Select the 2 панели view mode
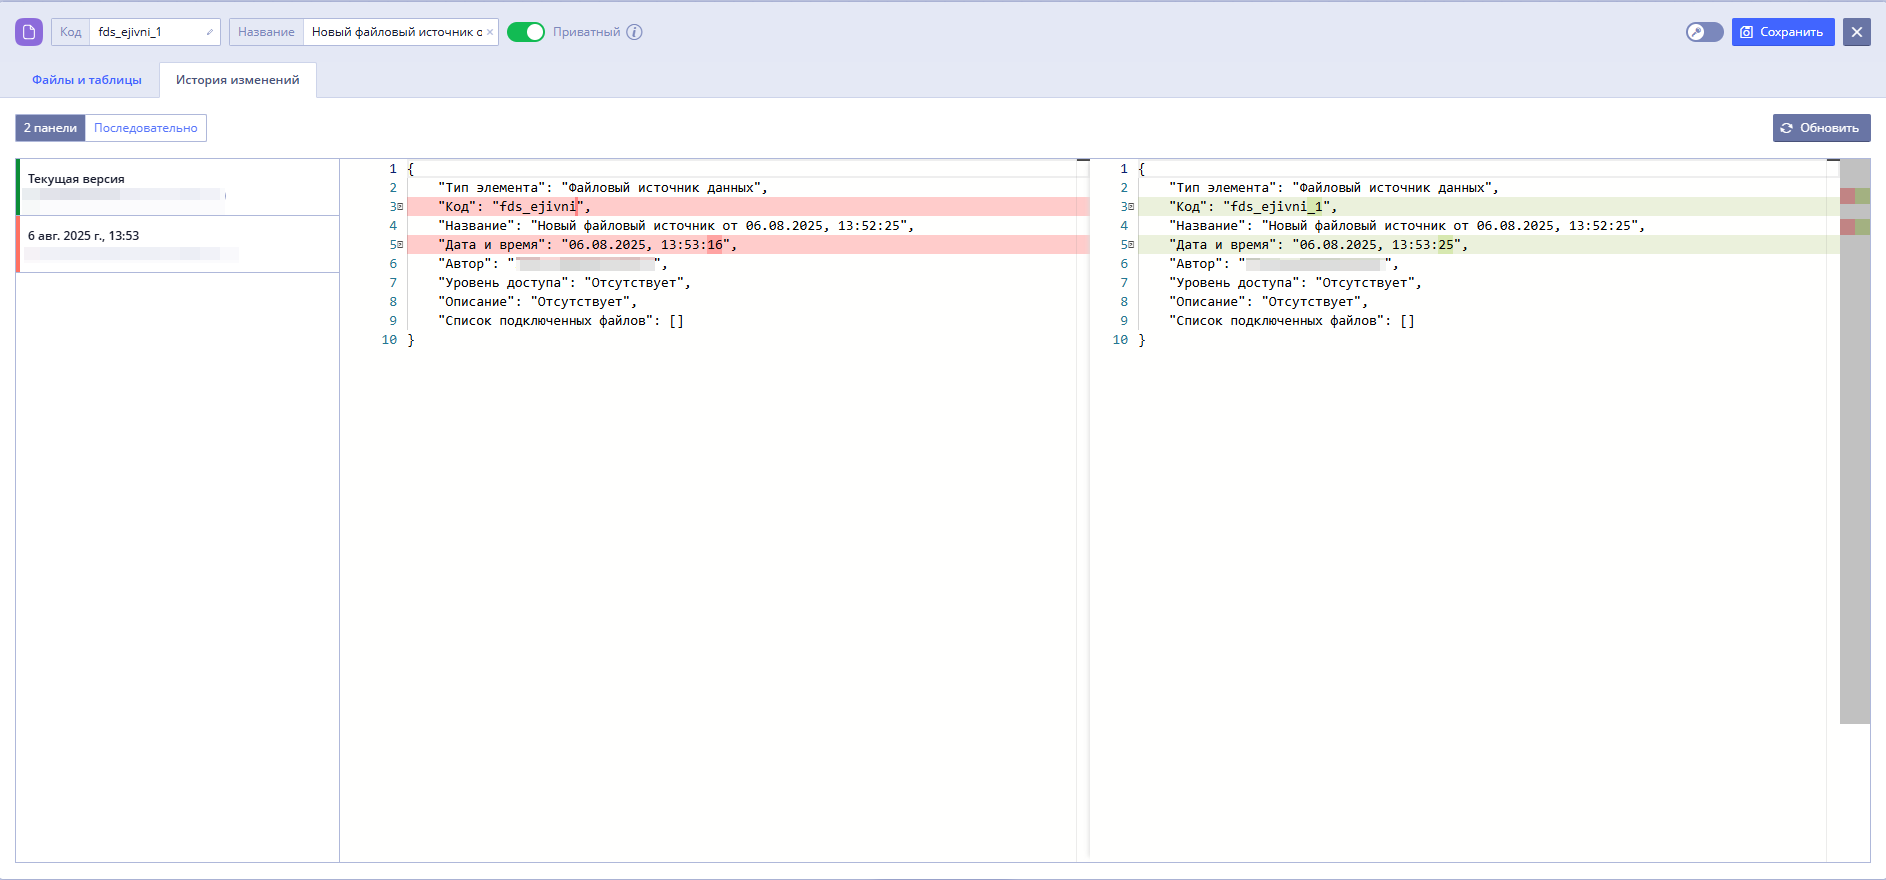 click(50, 128)
